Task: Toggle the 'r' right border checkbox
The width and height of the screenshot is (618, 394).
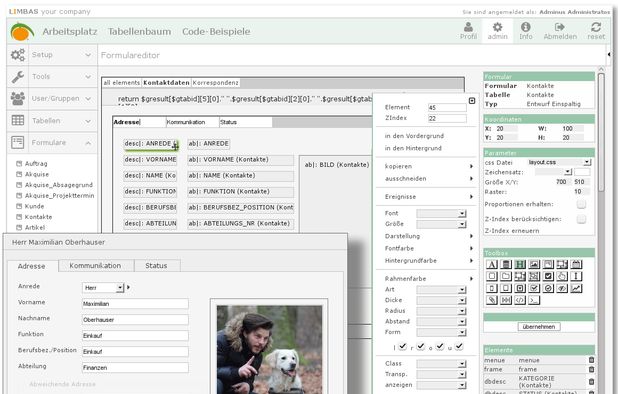Action: tap(421, 346)
